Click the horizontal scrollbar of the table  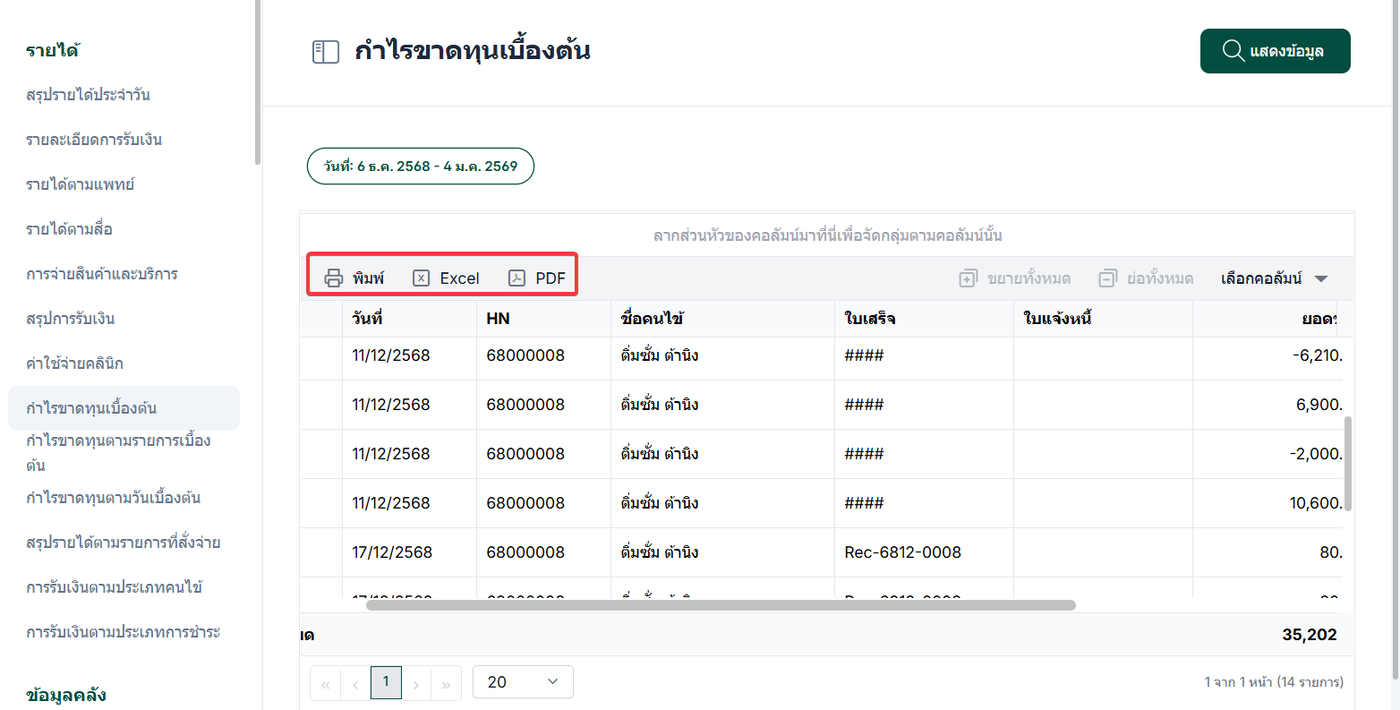[x=720, y=605]
